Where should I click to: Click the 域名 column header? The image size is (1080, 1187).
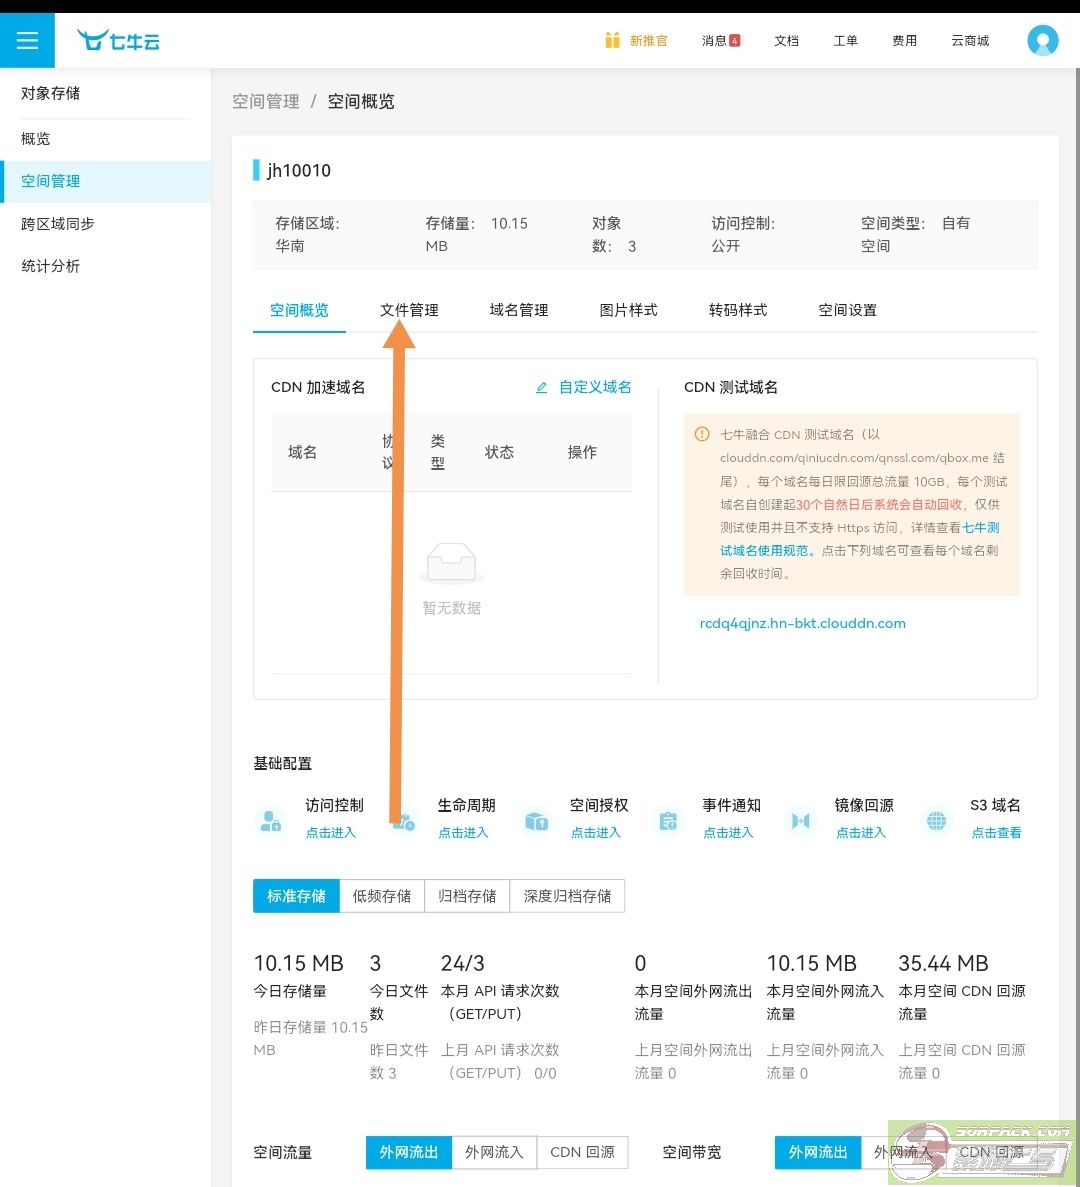click(302, 452)
